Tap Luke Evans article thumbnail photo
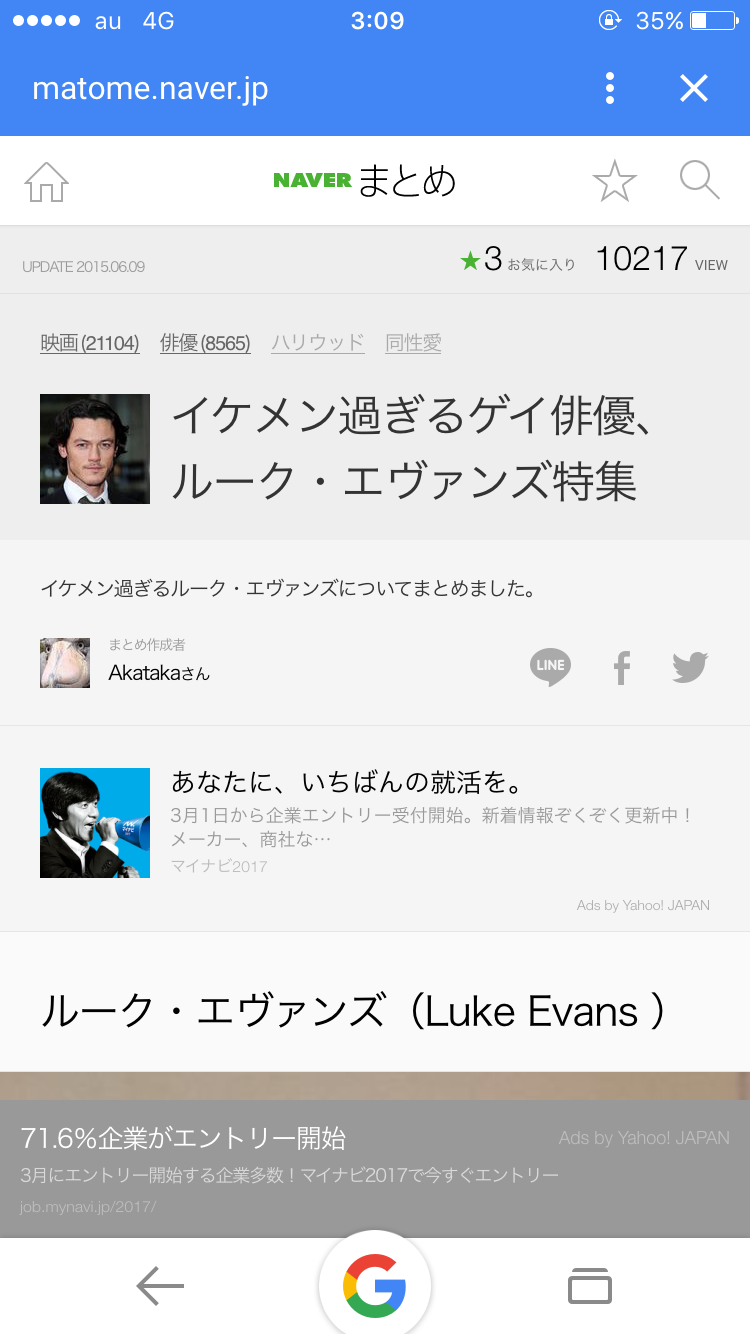 95,449
